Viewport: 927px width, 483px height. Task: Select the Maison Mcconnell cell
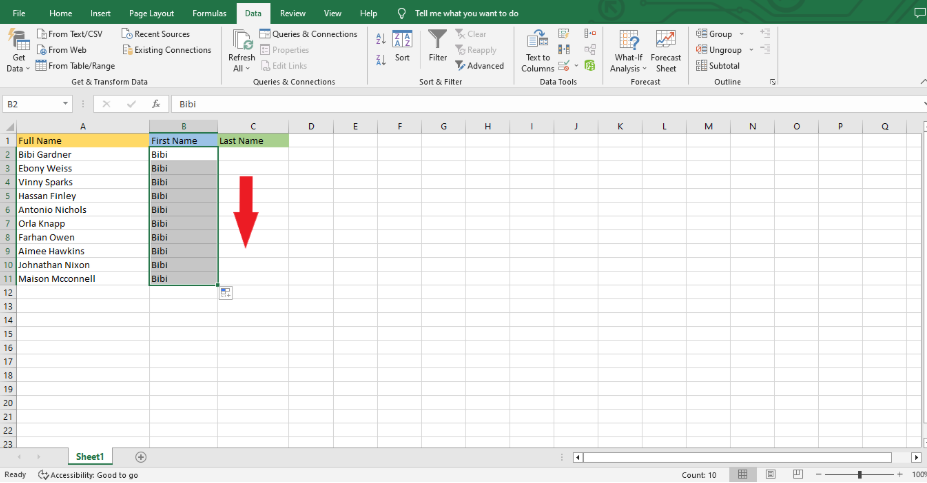pos(83,279)
